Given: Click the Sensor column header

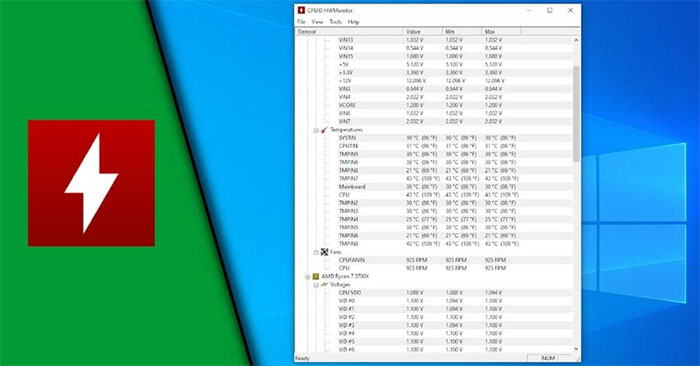Looking at the screenshot, I should tap(349, 32).
